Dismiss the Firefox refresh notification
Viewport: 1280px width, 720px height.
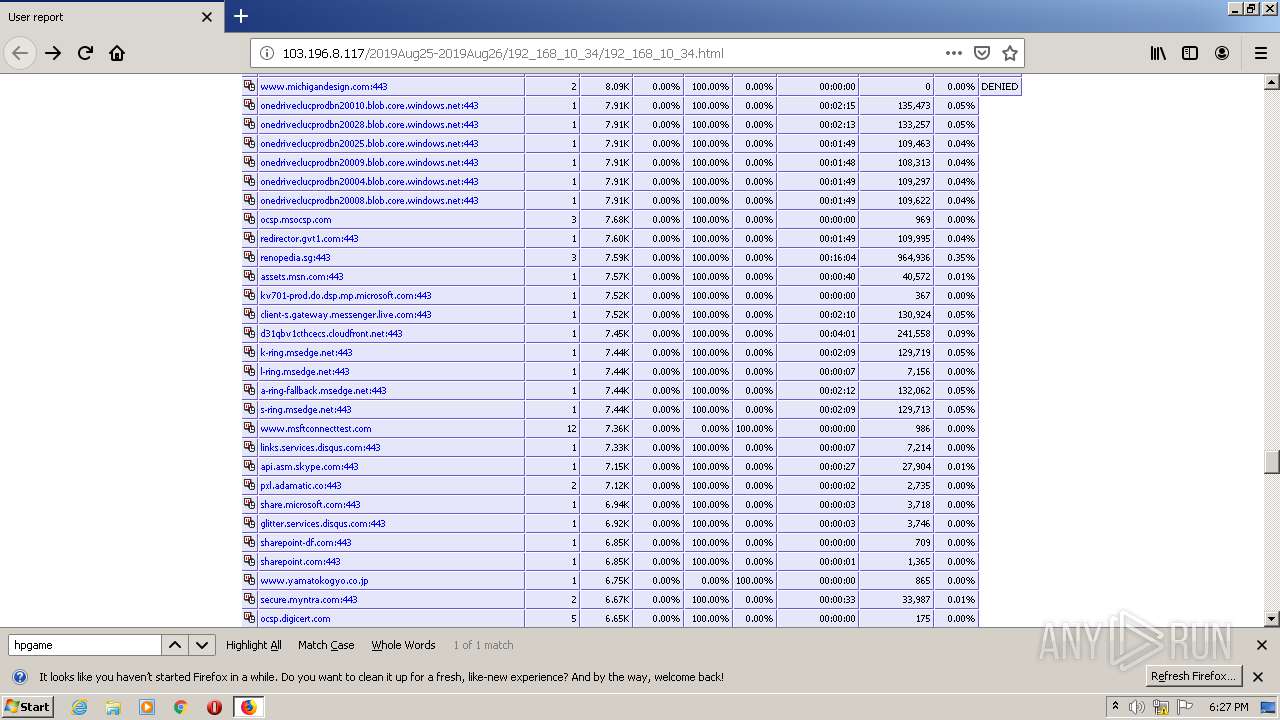[1258, 677]
